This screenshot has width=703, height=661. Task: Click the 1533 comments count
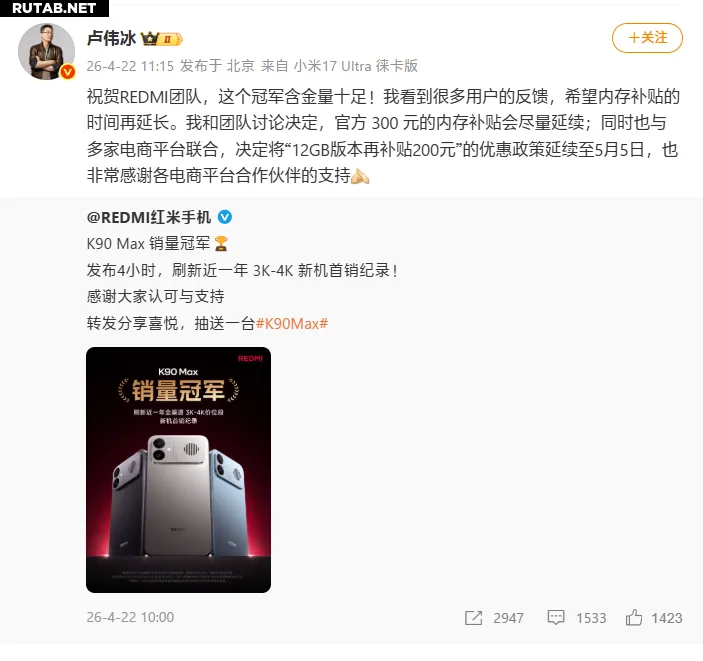click(591, 618)
